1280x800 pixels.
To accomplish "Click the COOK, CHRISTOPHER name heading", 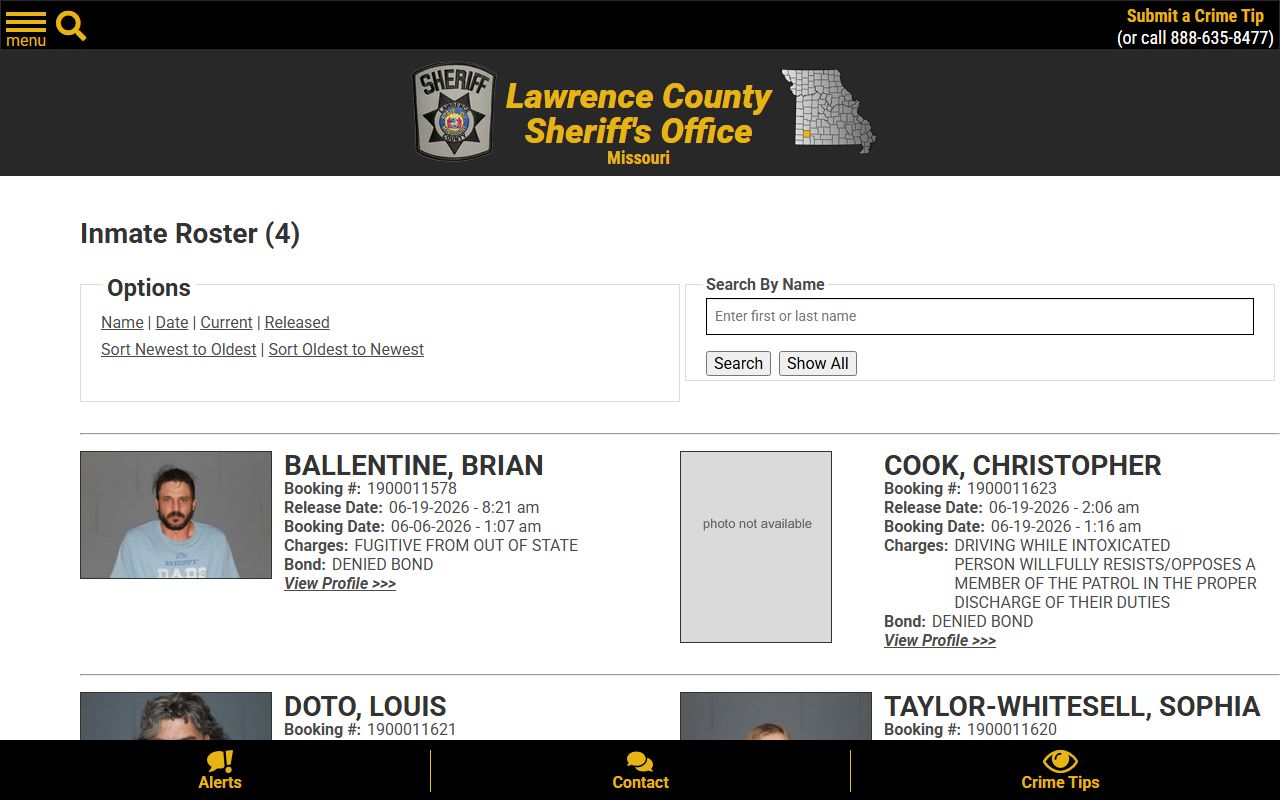I will 1023,465.
